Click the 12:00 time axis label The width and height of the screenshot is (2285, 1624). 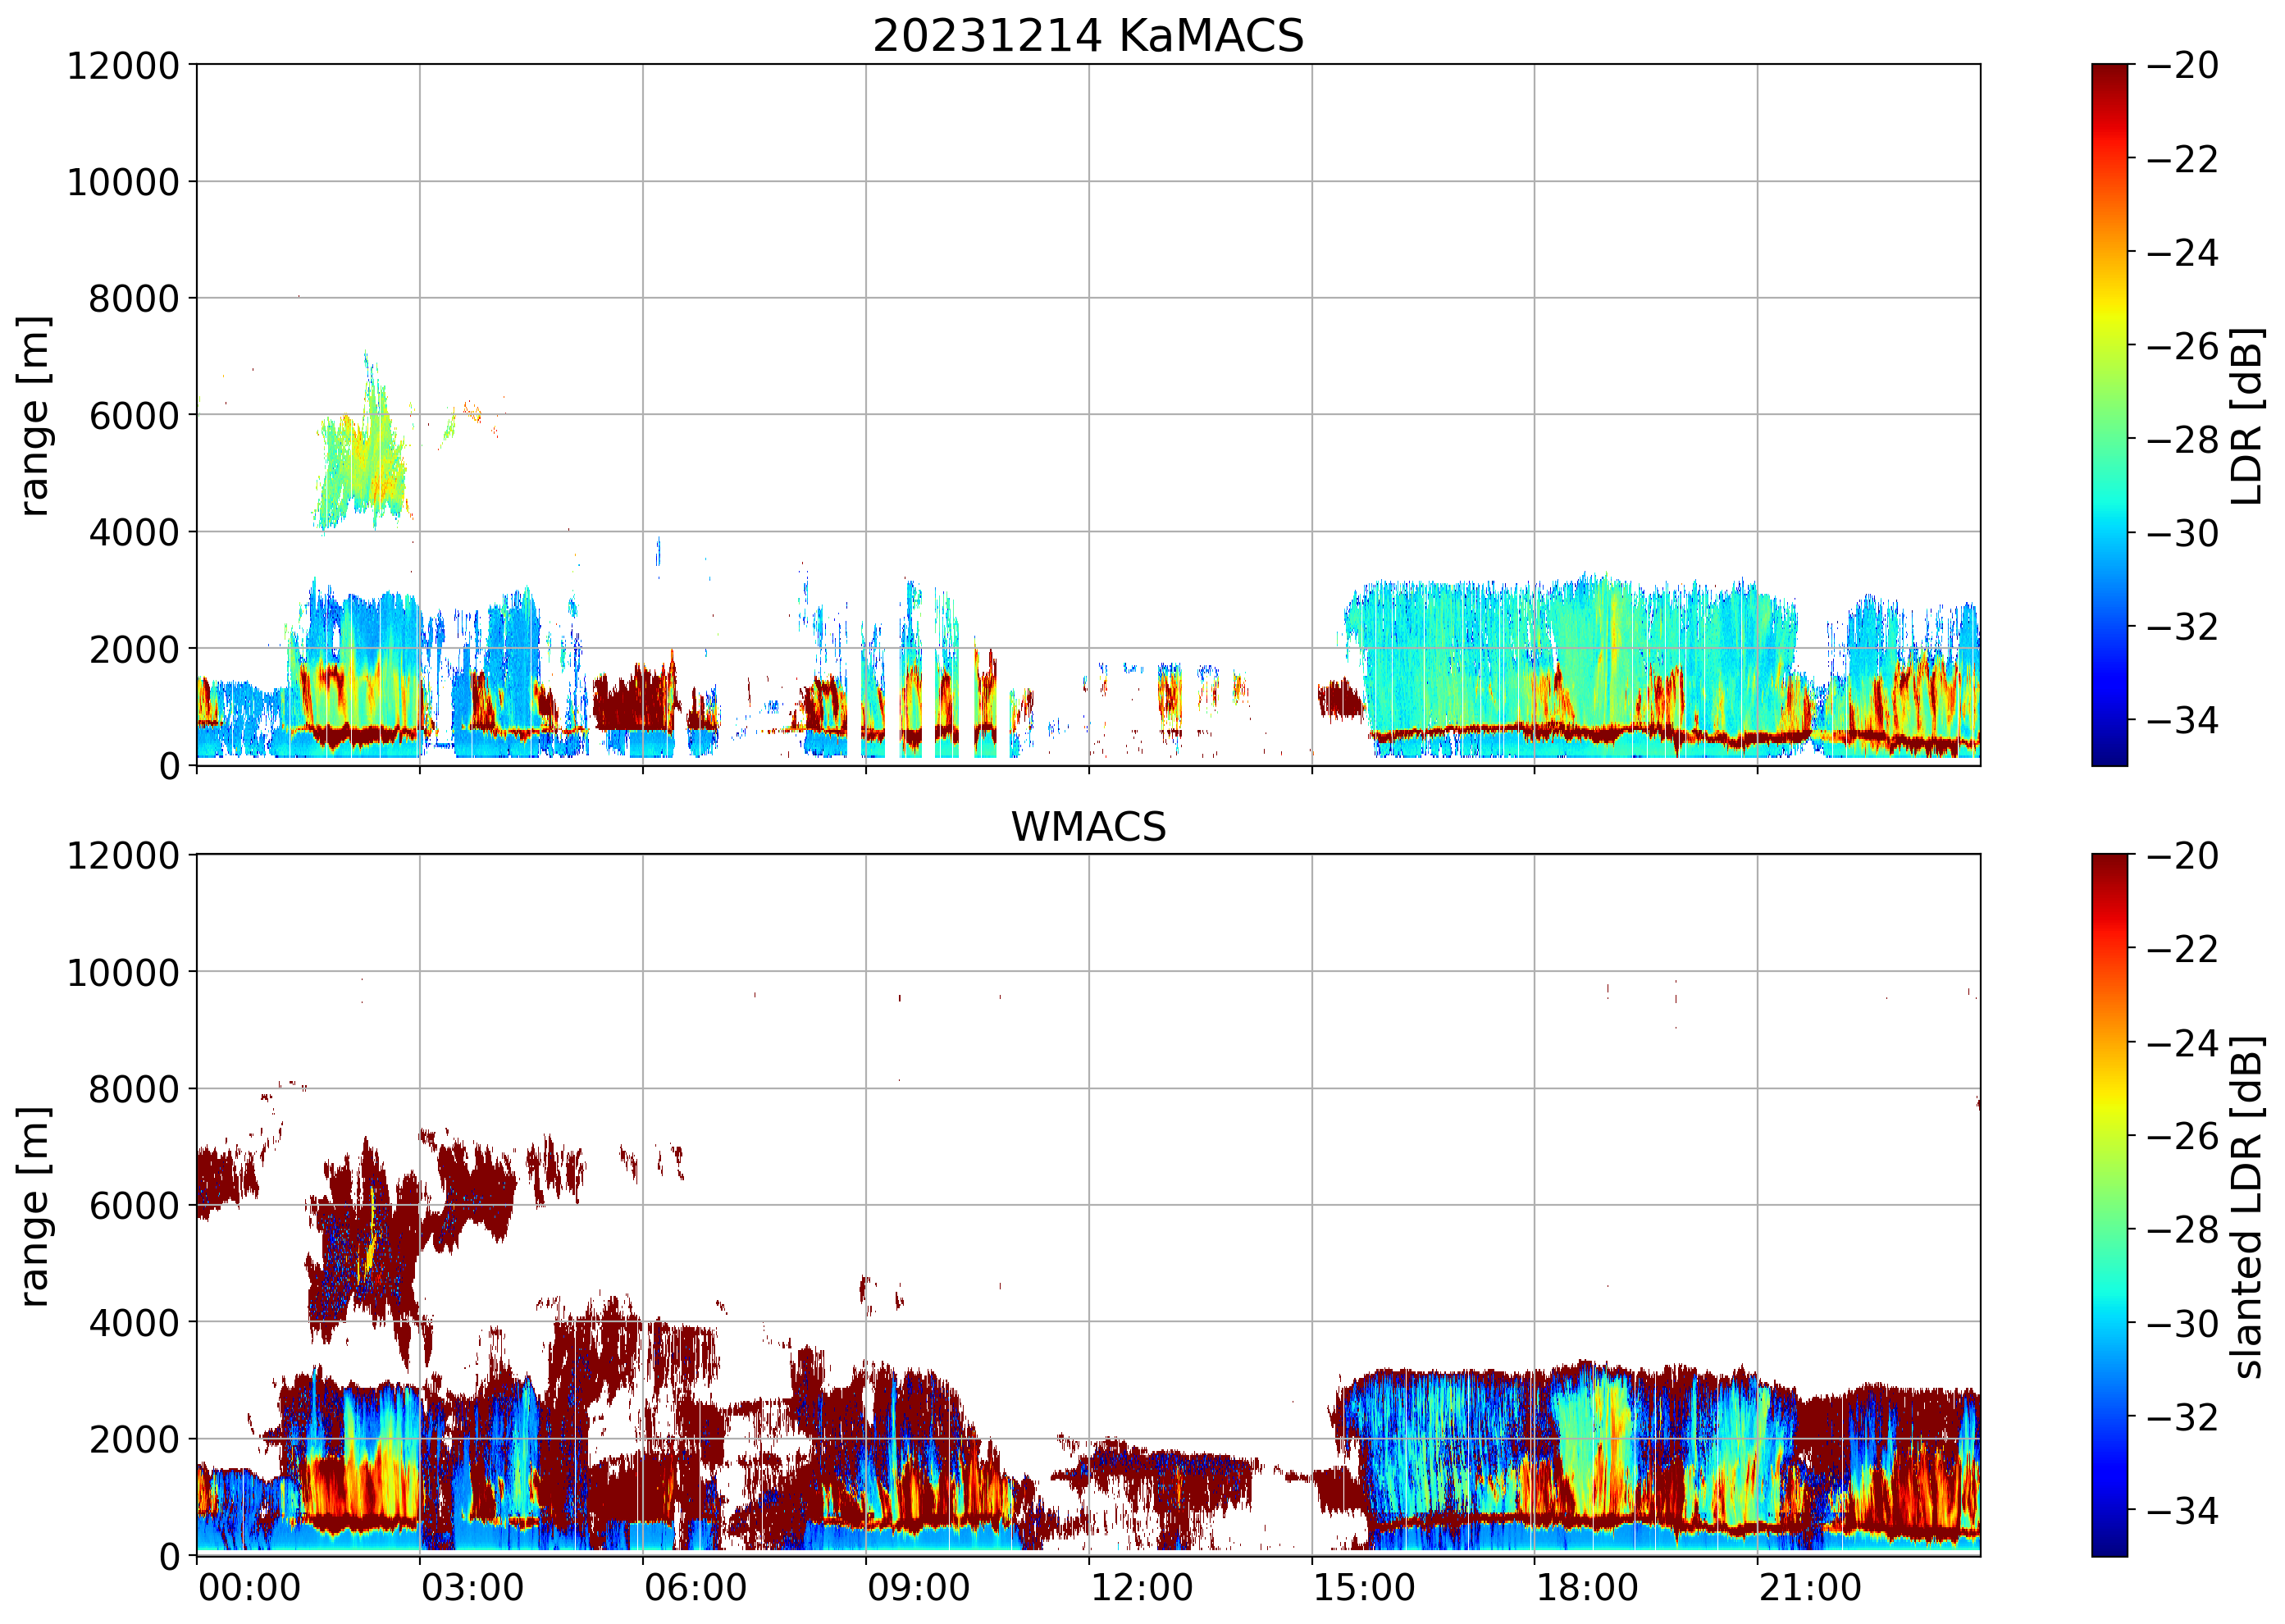coord(1141,1587)
